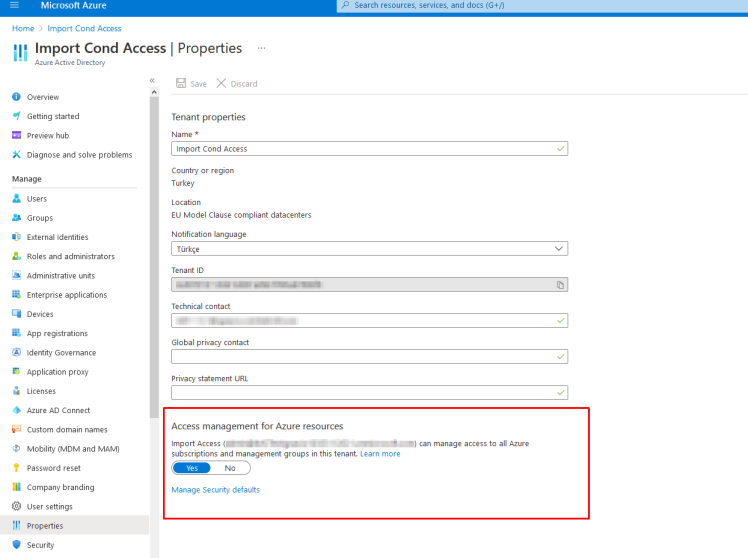Click in the Technical contact field
The image size is (748, 558).
click(369, 320)
